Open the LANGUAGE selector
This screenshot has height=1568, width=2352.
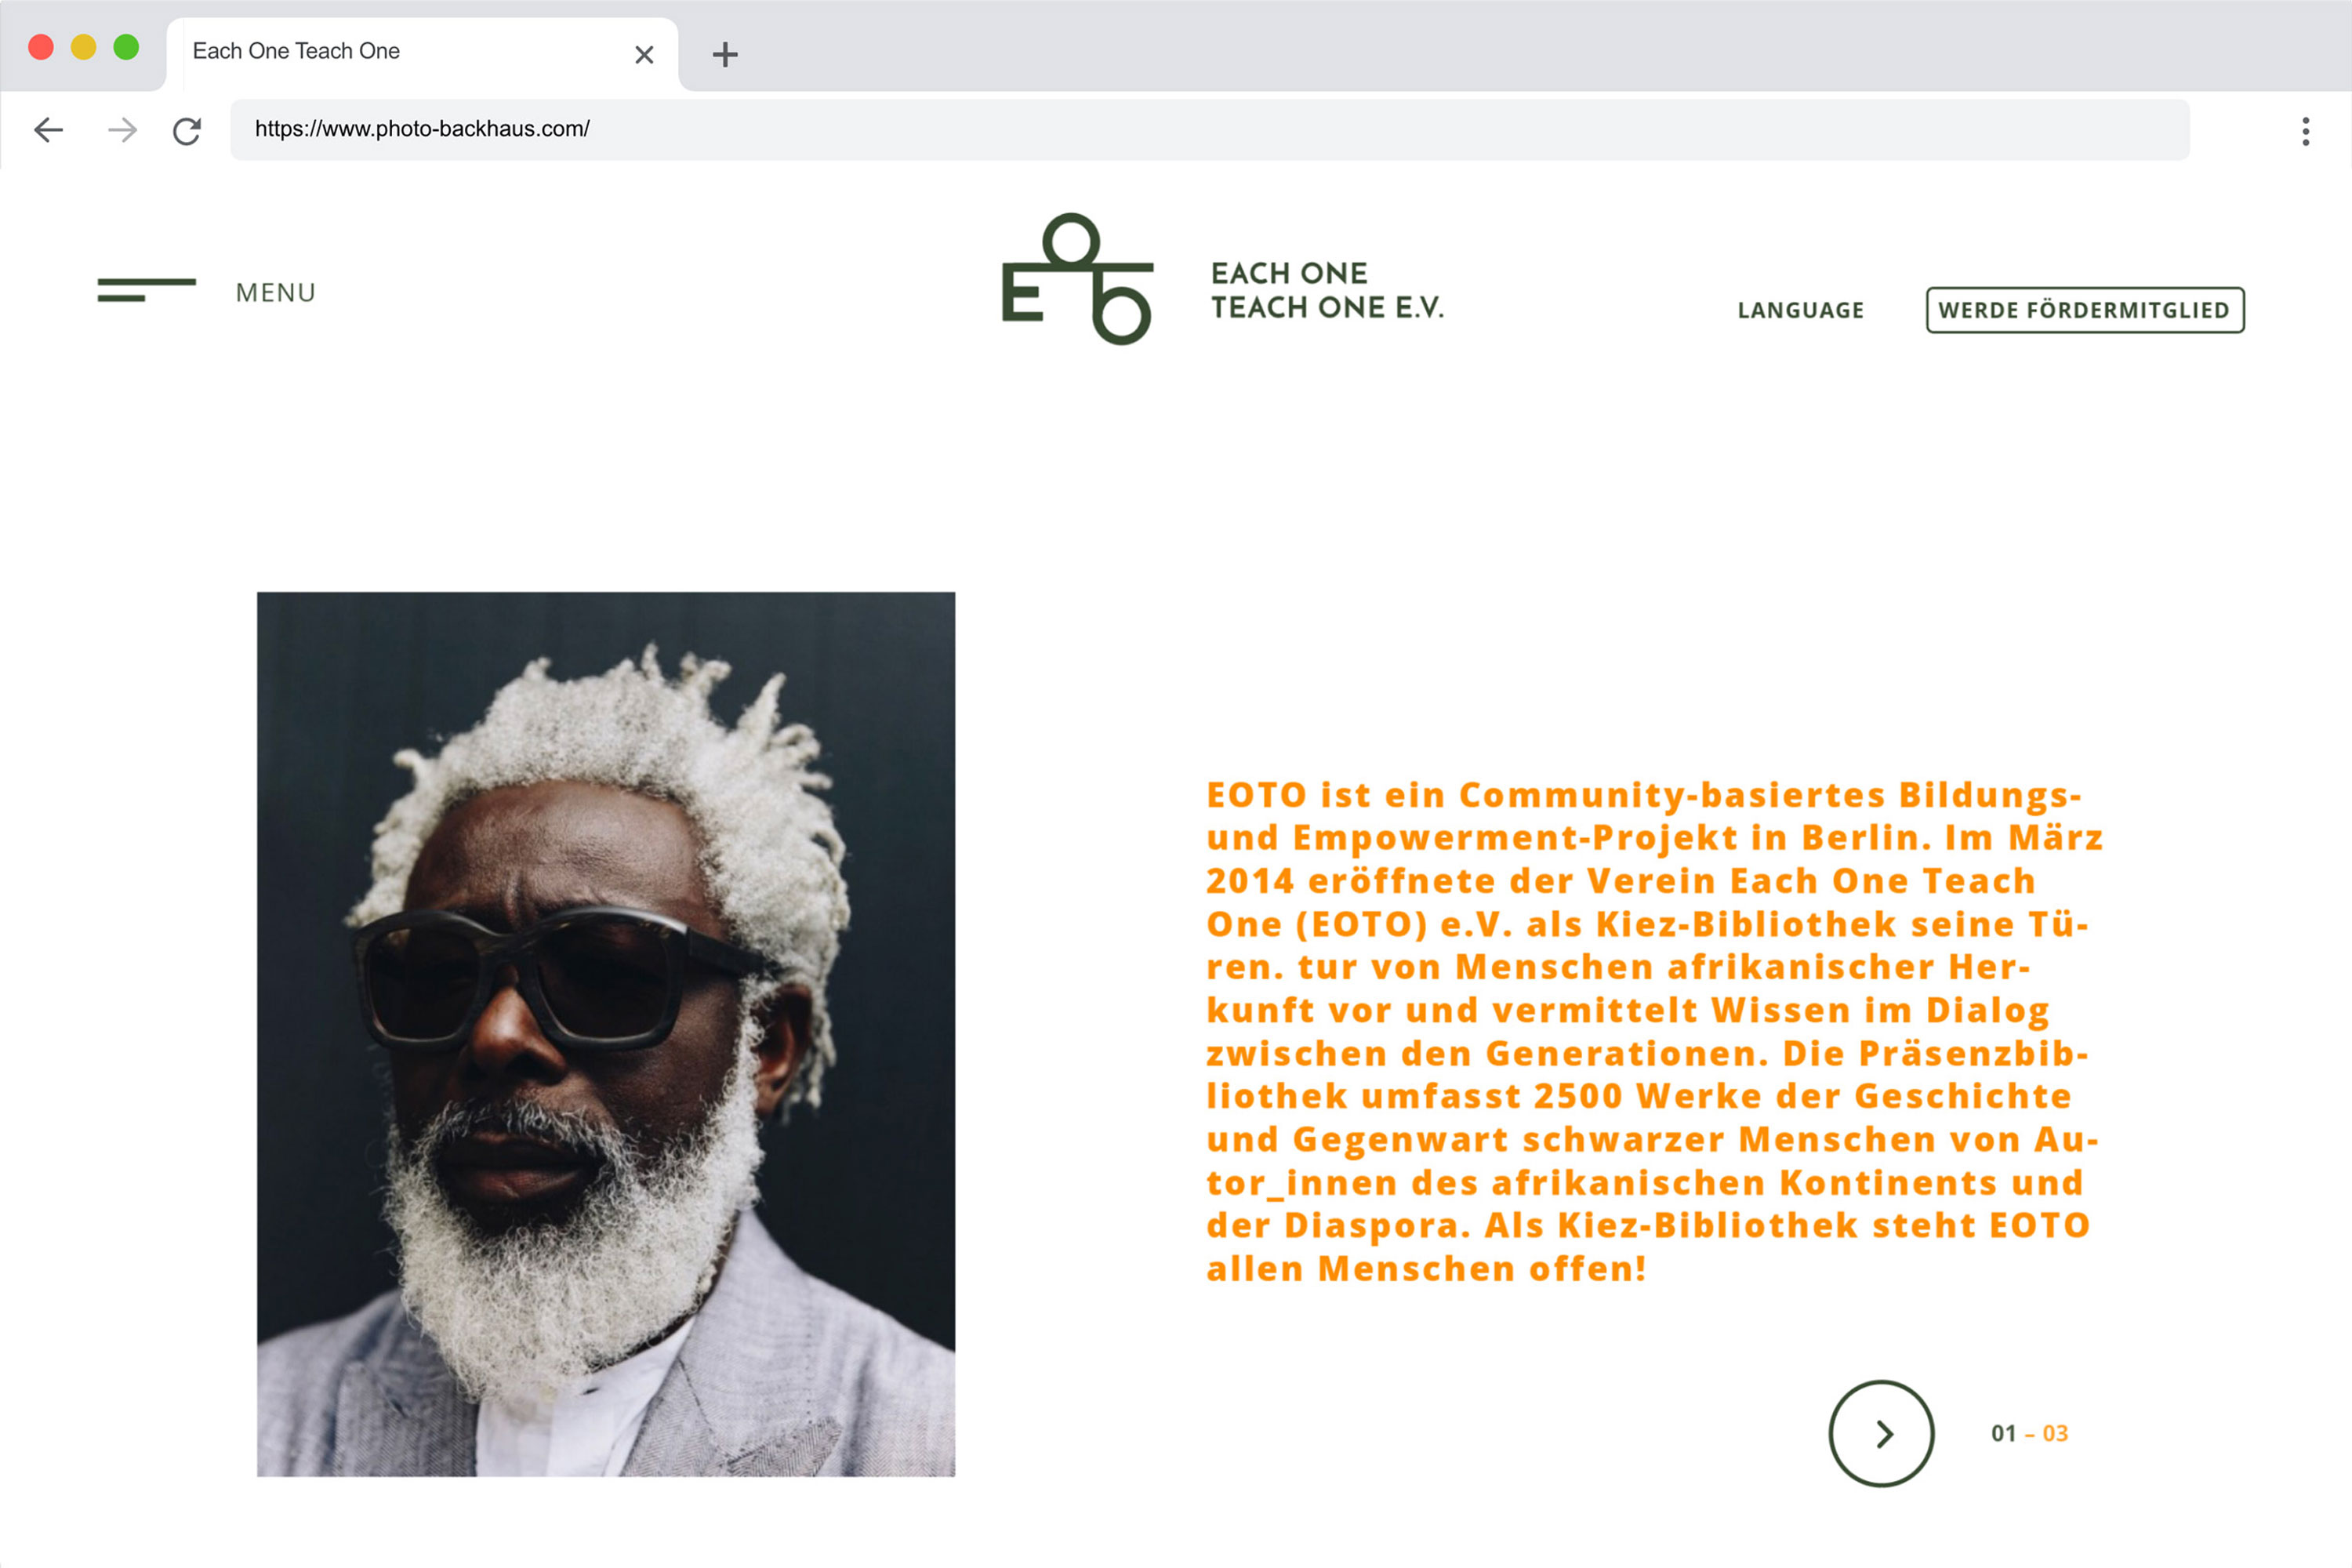(x=1801, y=310)
